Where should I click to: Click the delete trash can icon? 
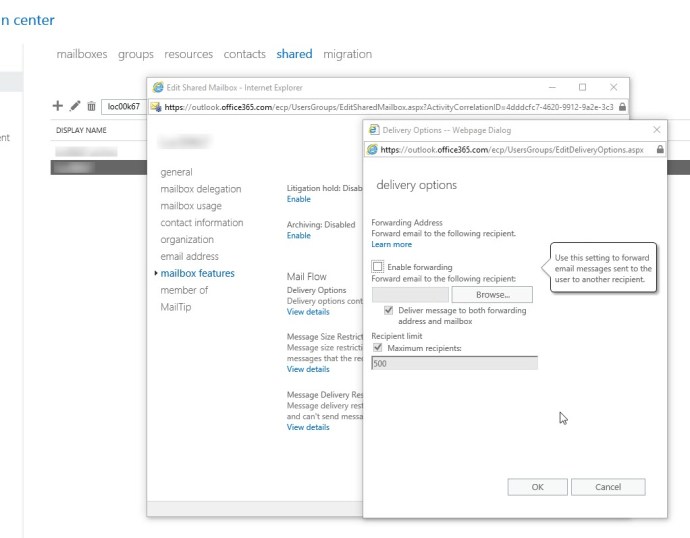91,106
